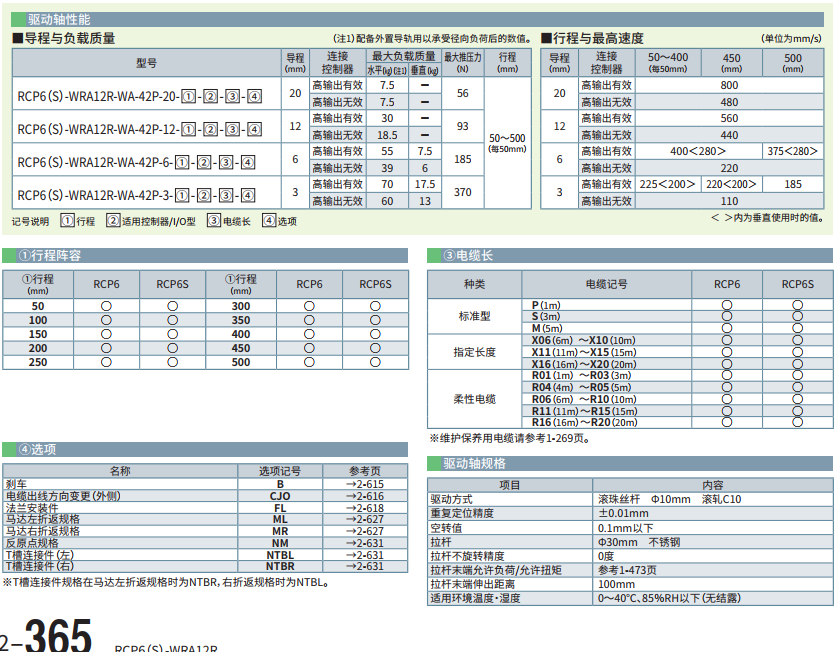Select speed cell 225<200>
Image resolution: width=837 pixels, height=652 pixels.
(x=667, y=184)
